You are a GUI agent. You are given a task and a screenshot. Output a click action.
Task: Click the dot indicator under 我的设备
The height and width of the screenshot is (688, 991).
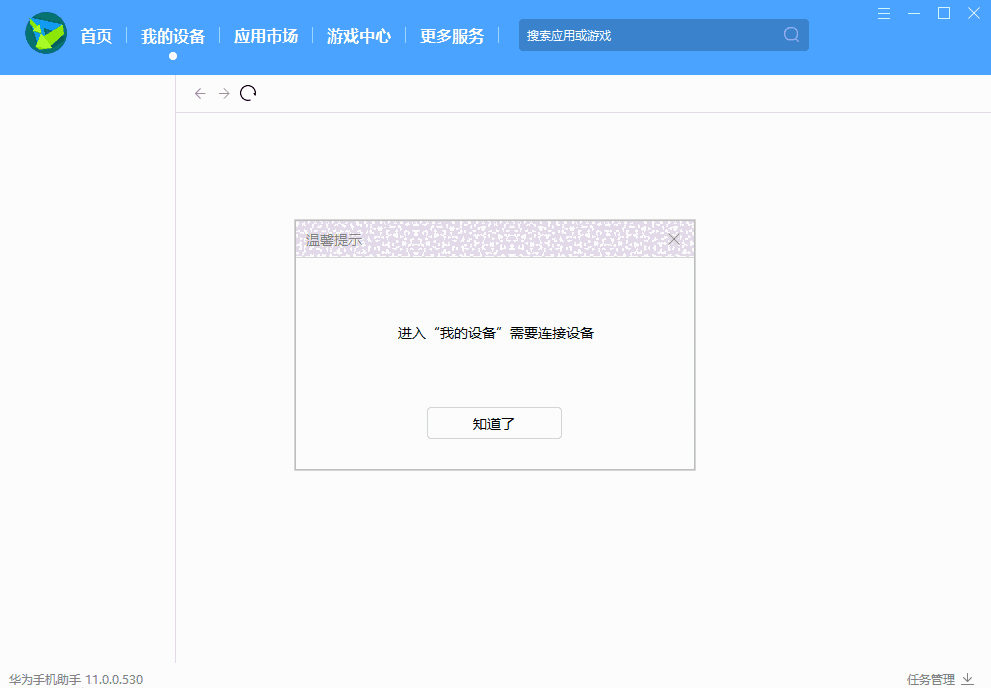click(172, 56)
